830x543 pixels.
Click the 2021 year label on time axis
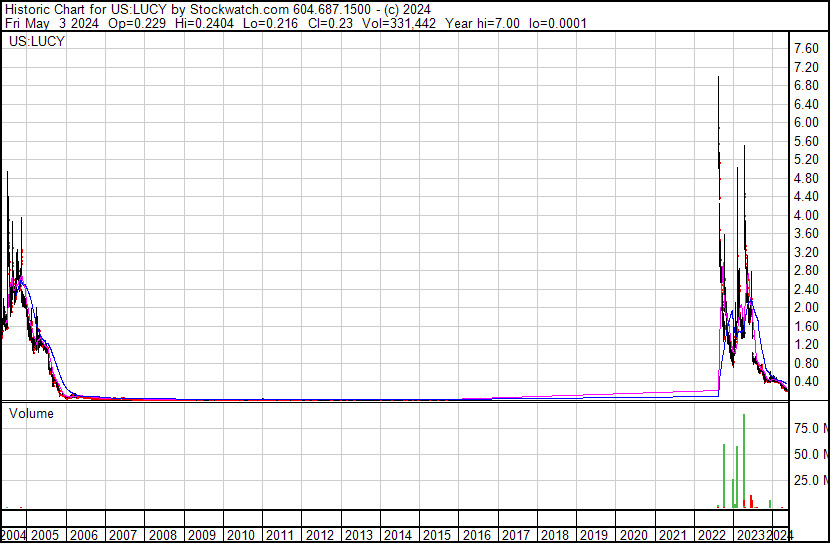point(673,535)
